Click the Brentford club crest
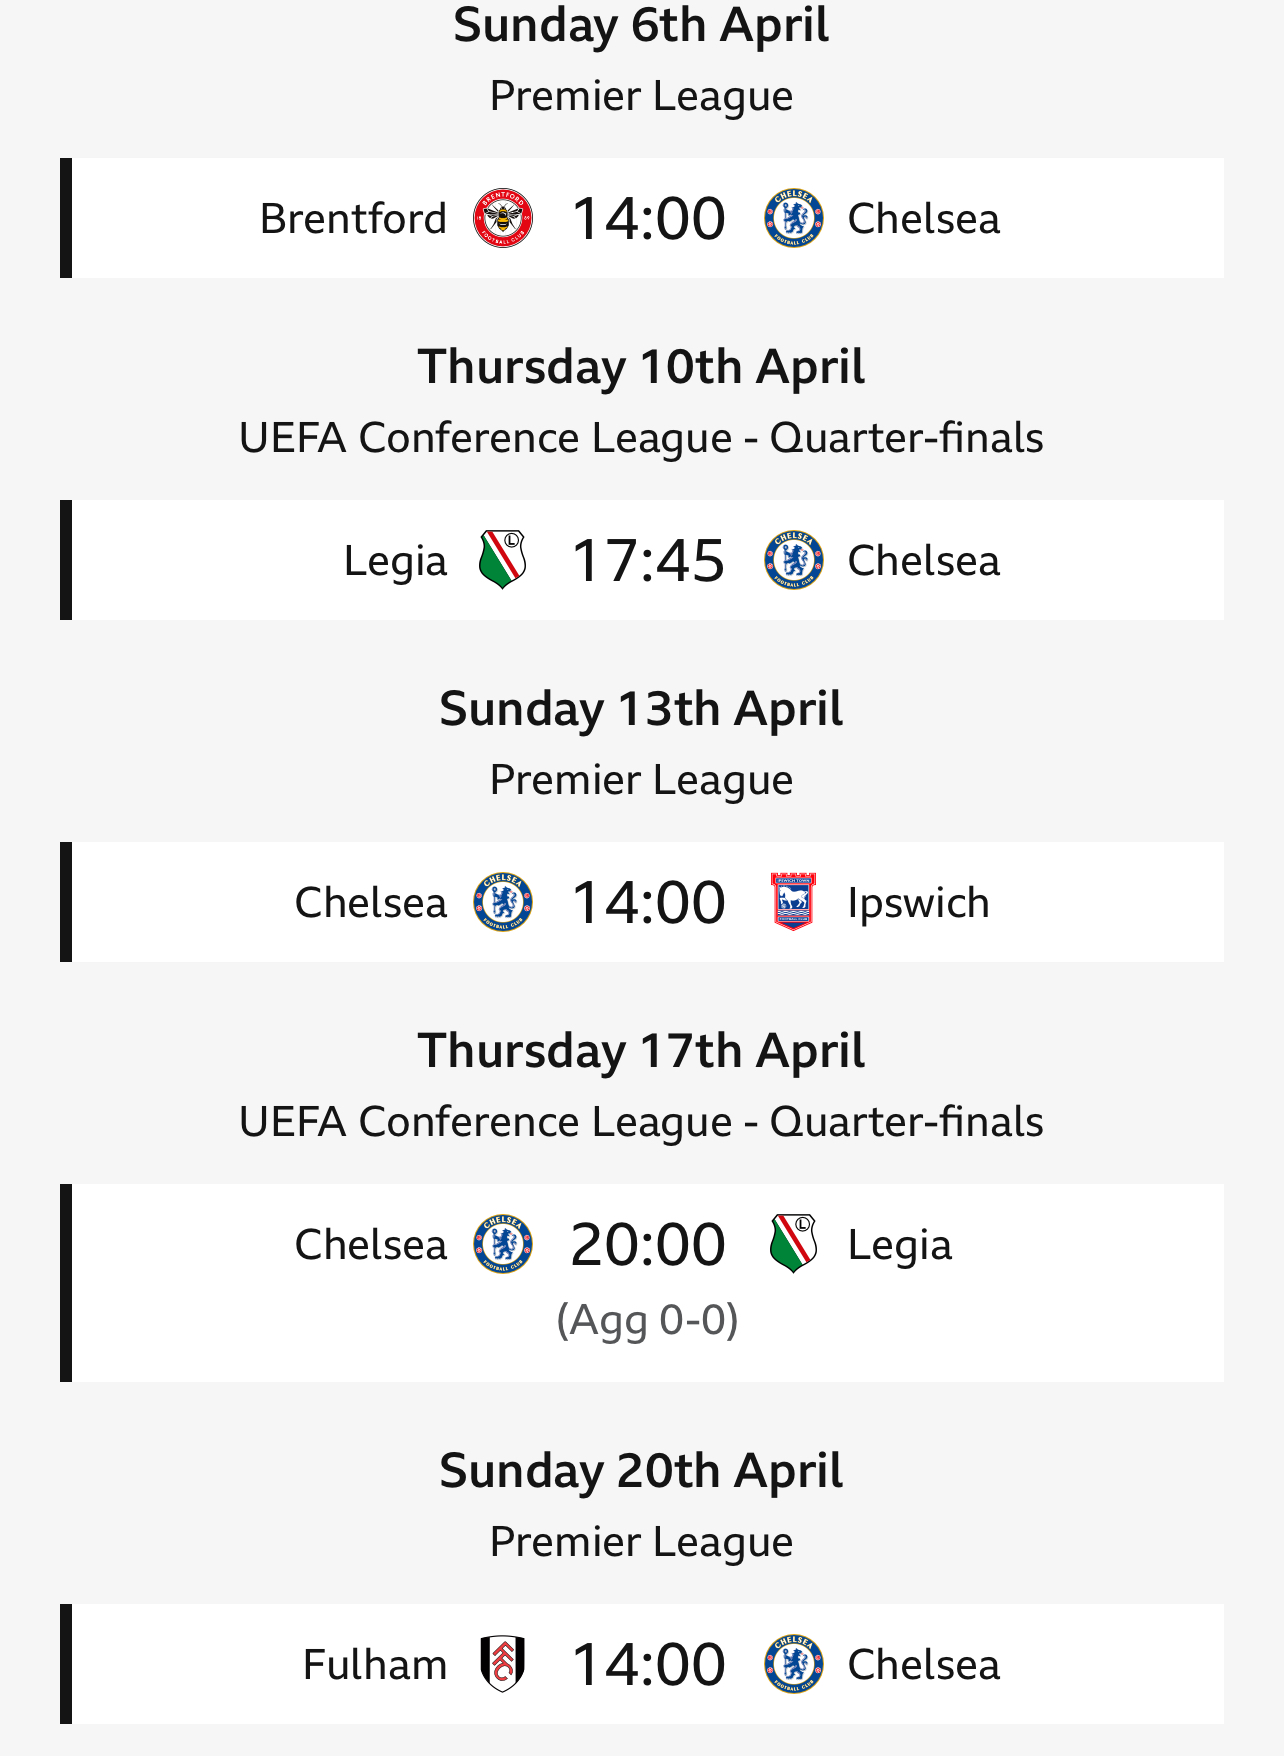 point(503,218)
